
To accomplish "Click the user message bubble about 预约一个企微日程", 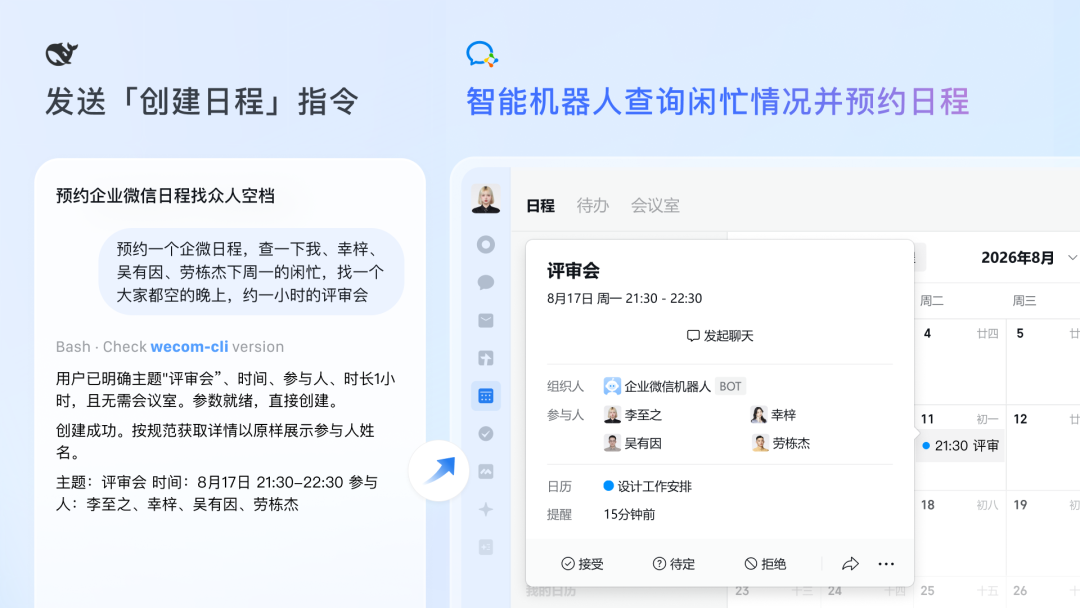I will point(251,272).
